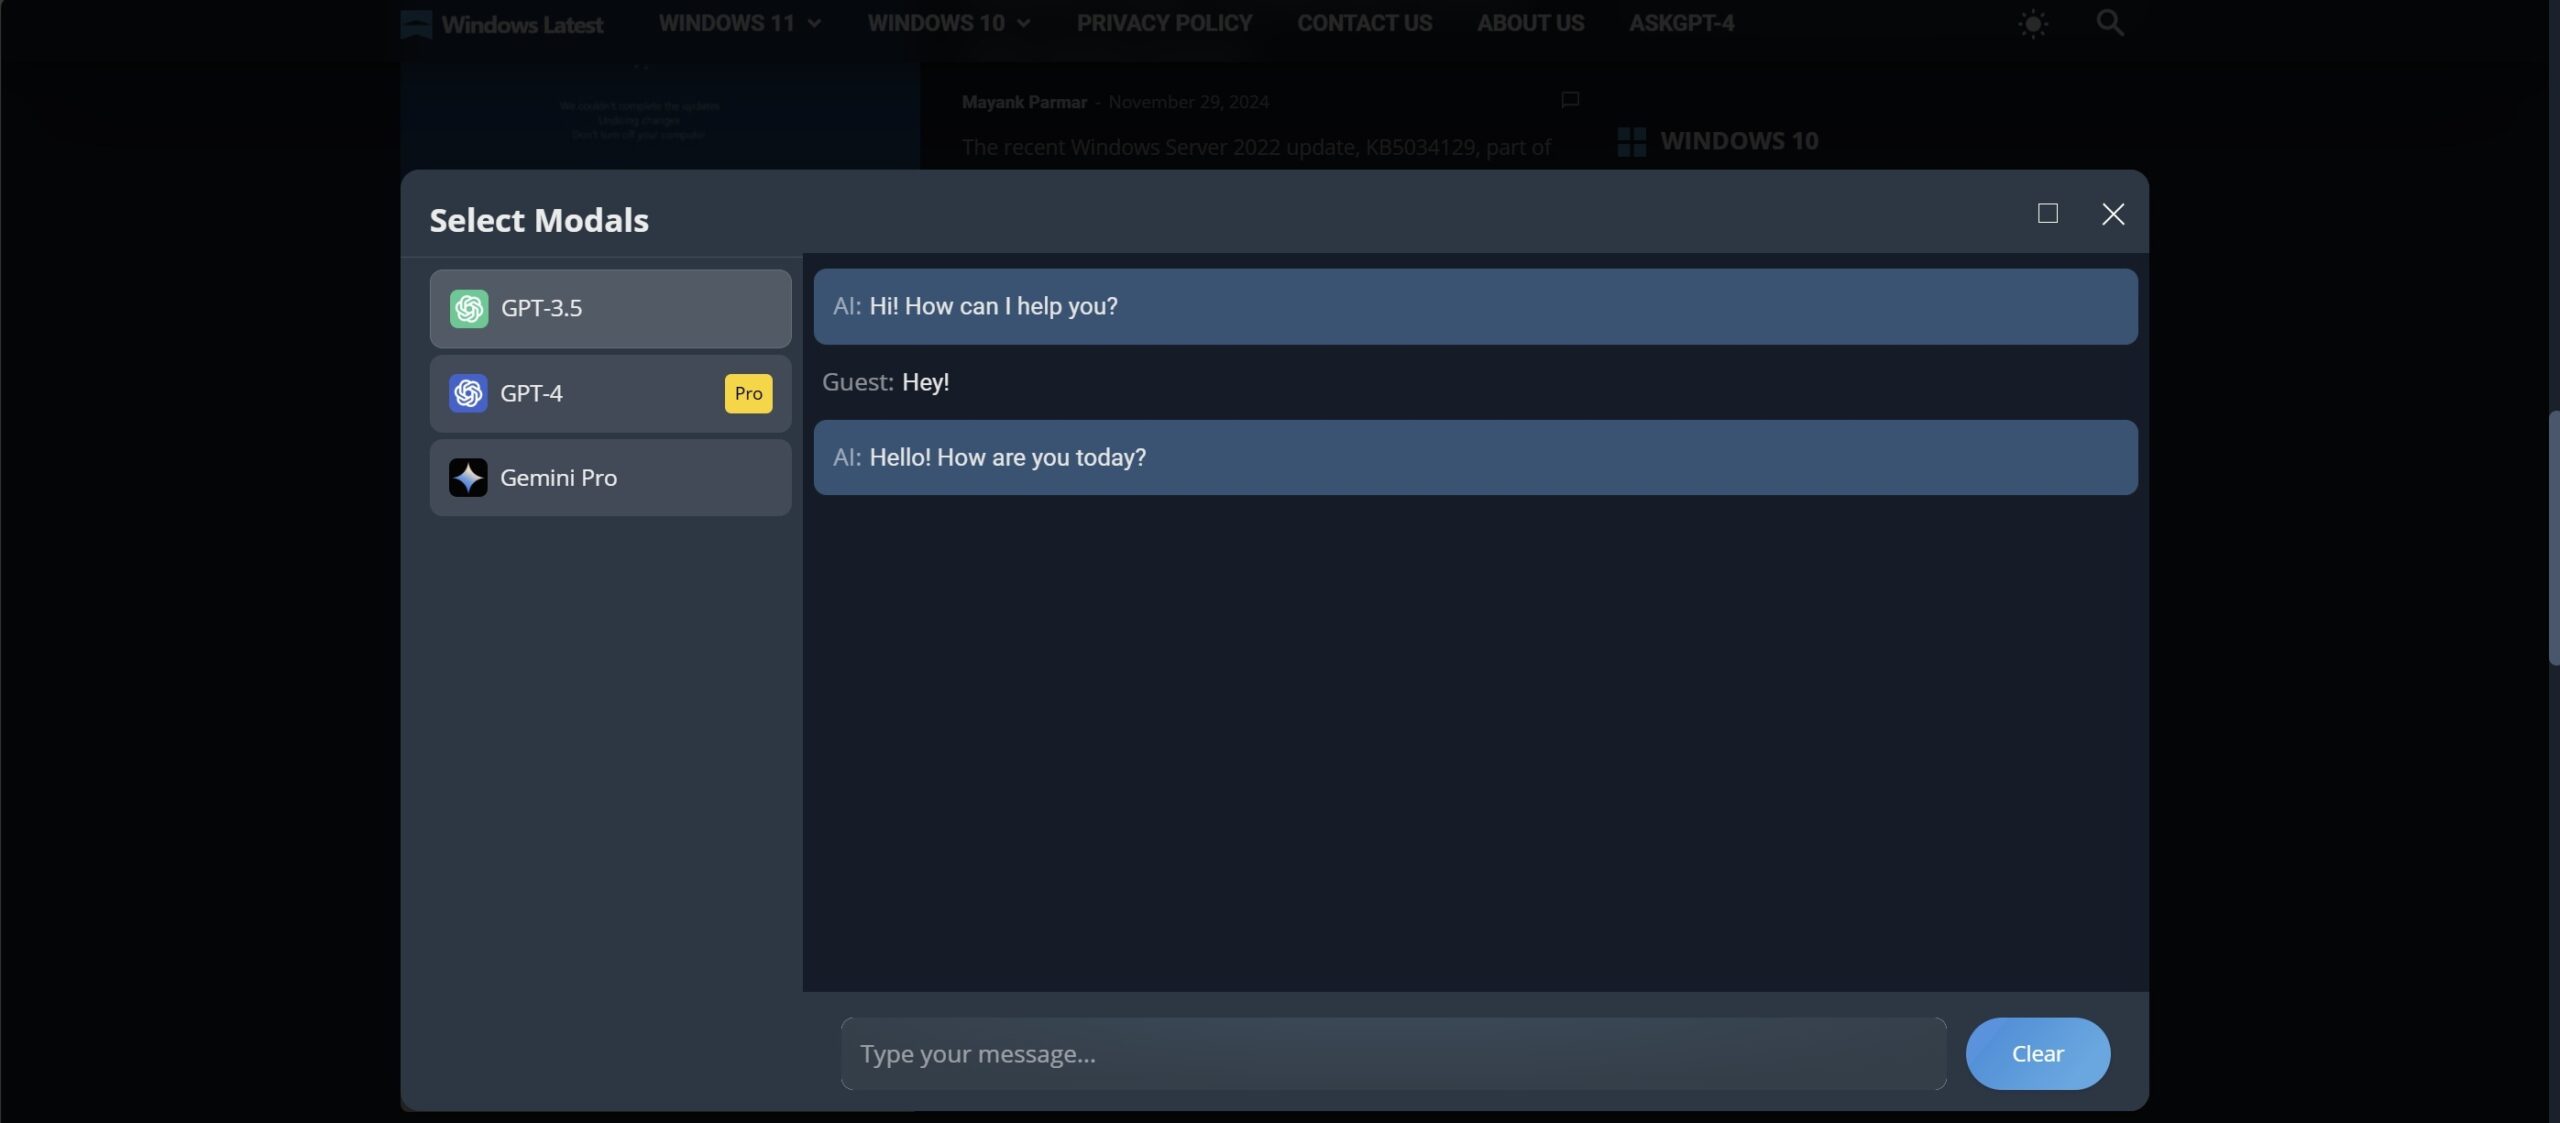2560x1123 pixels.
Task: Focus the Type your message input field
Action: click(x=1393, y=1053)
